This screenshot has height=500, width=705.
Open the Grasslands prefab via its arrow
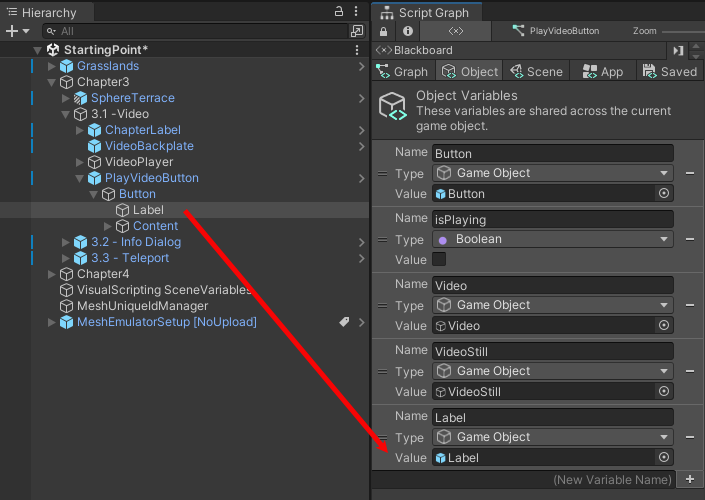pos(361,67)
